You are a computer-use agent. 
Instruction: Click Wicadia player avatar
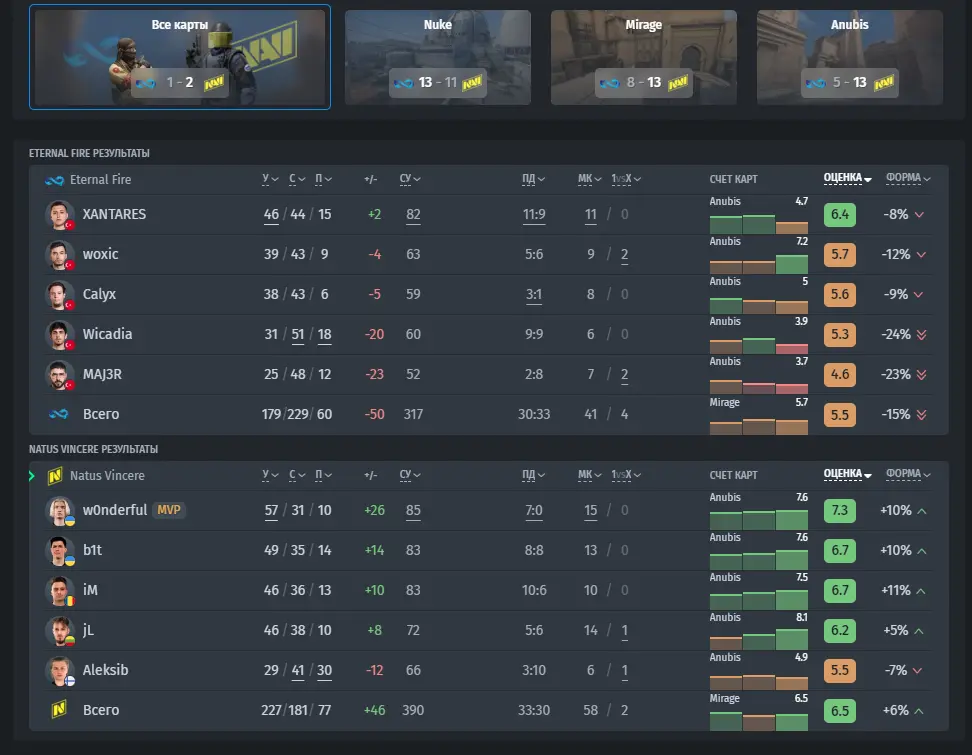click(x=60, y=335)
